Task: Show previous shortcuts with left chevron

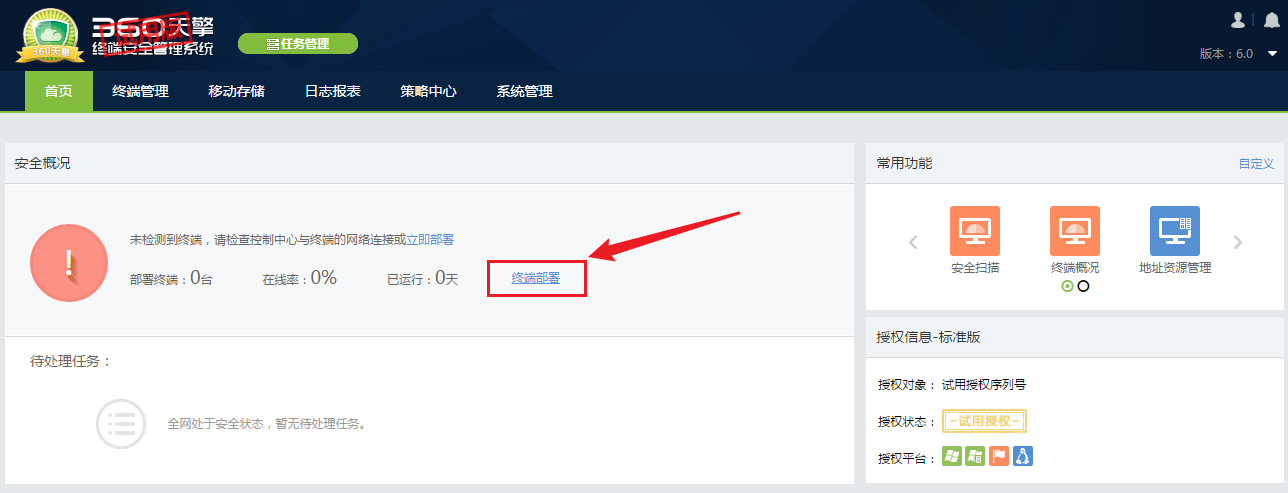Action: [913, 241]
